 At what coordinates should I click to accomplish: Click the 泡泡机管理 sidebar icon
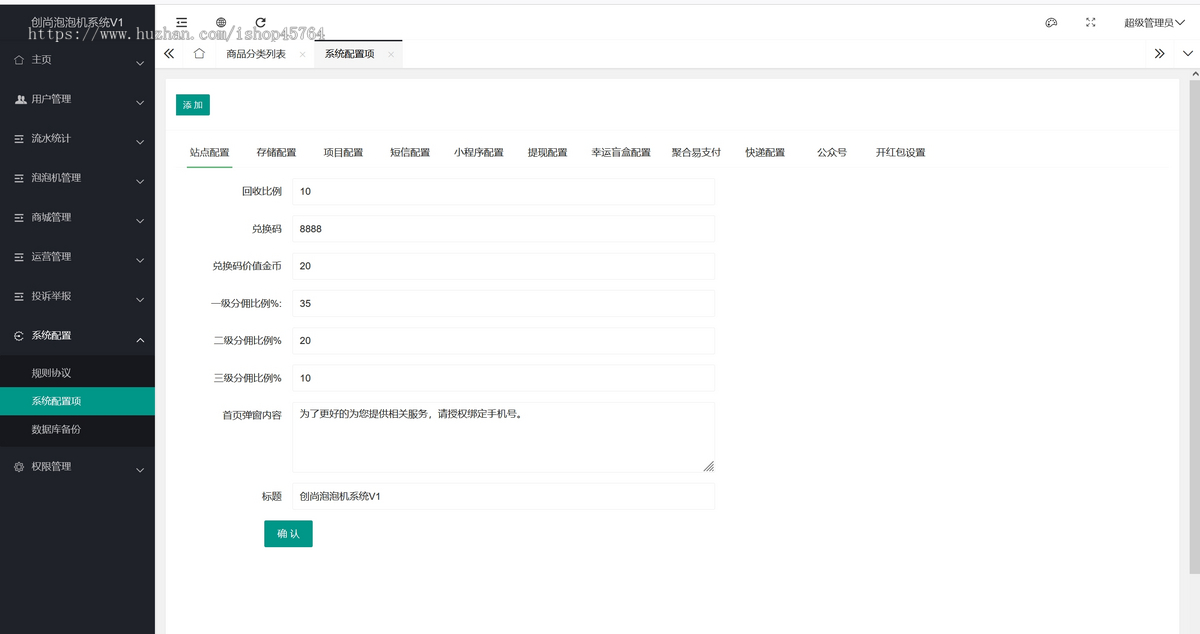(x=20, y=178)
